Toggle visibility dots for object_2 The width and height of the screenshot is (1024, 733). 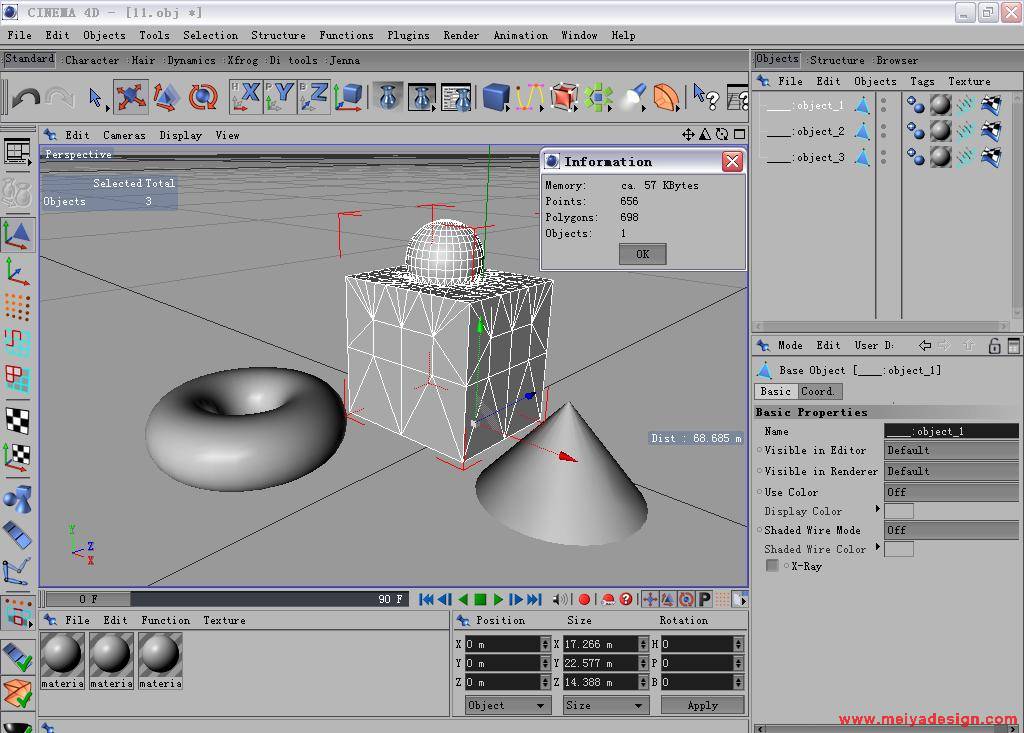pyautogui.click(x=884, y=131)
